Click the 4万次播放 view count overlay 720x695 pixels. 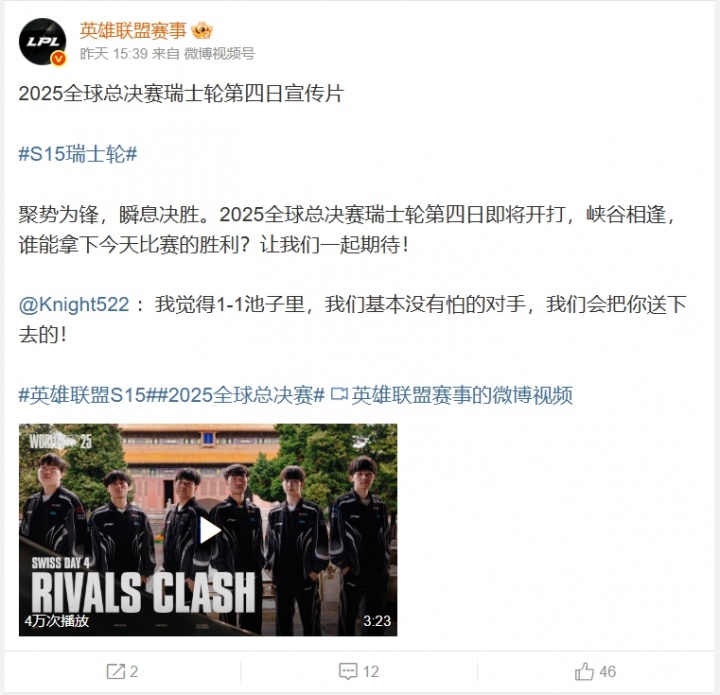click(56, 621)
